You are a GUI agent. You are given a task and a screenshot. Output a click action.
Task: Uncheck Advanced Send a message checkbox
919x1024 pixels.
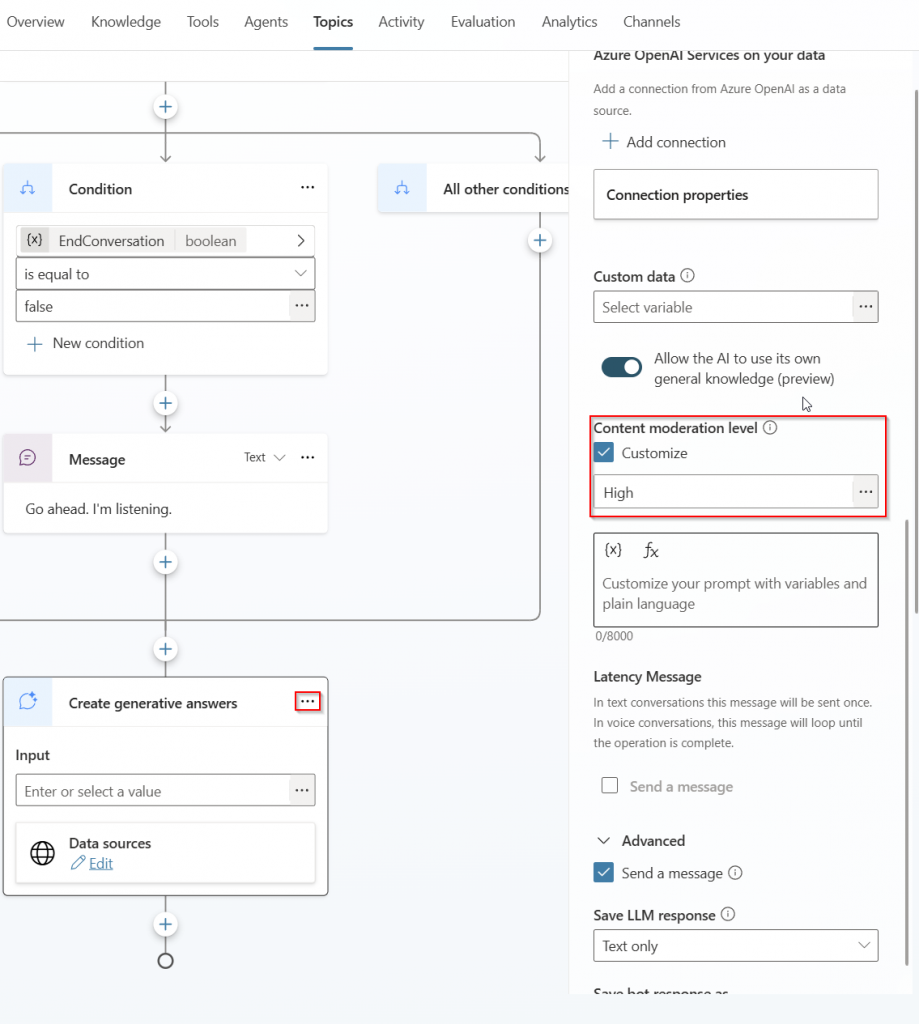pos(604,873)
